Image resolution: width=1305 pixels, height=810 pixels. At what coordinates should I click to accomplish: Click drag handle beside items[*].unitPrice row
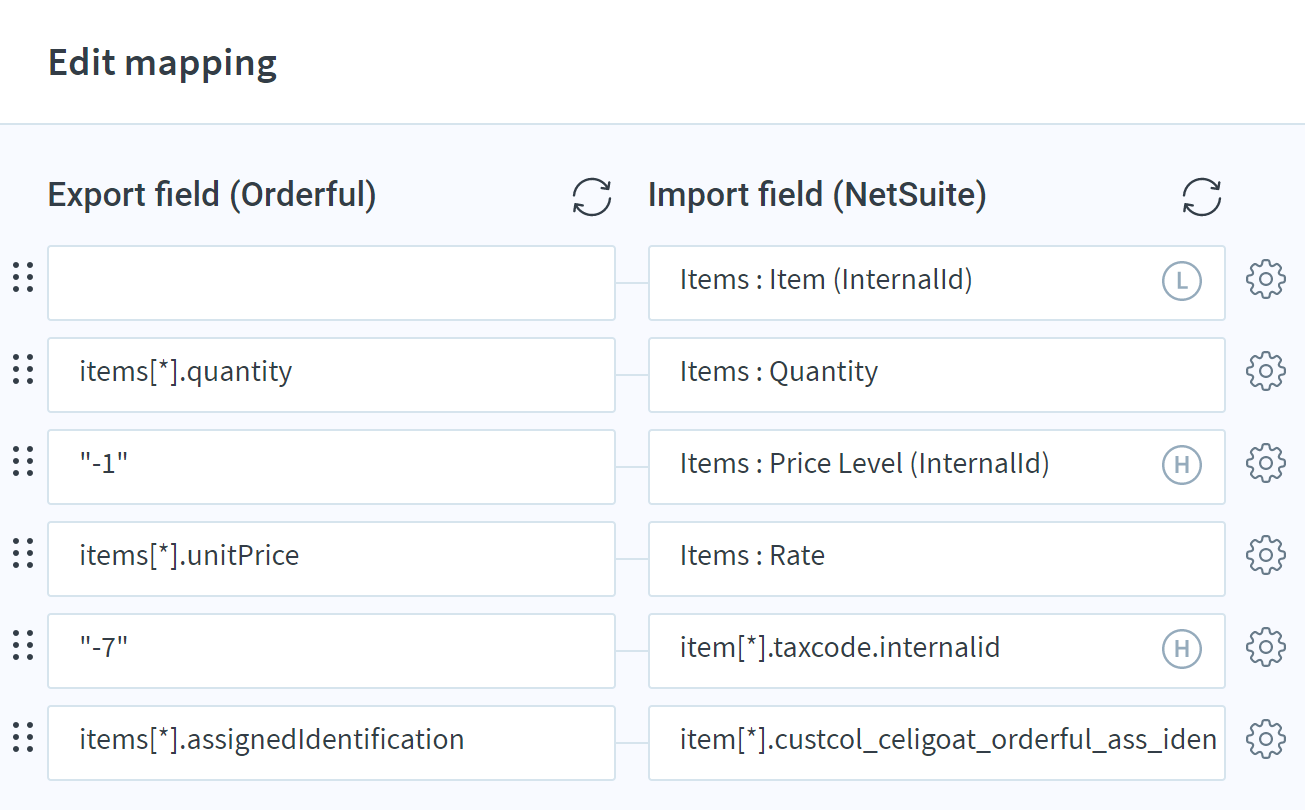tap(23, 554)
